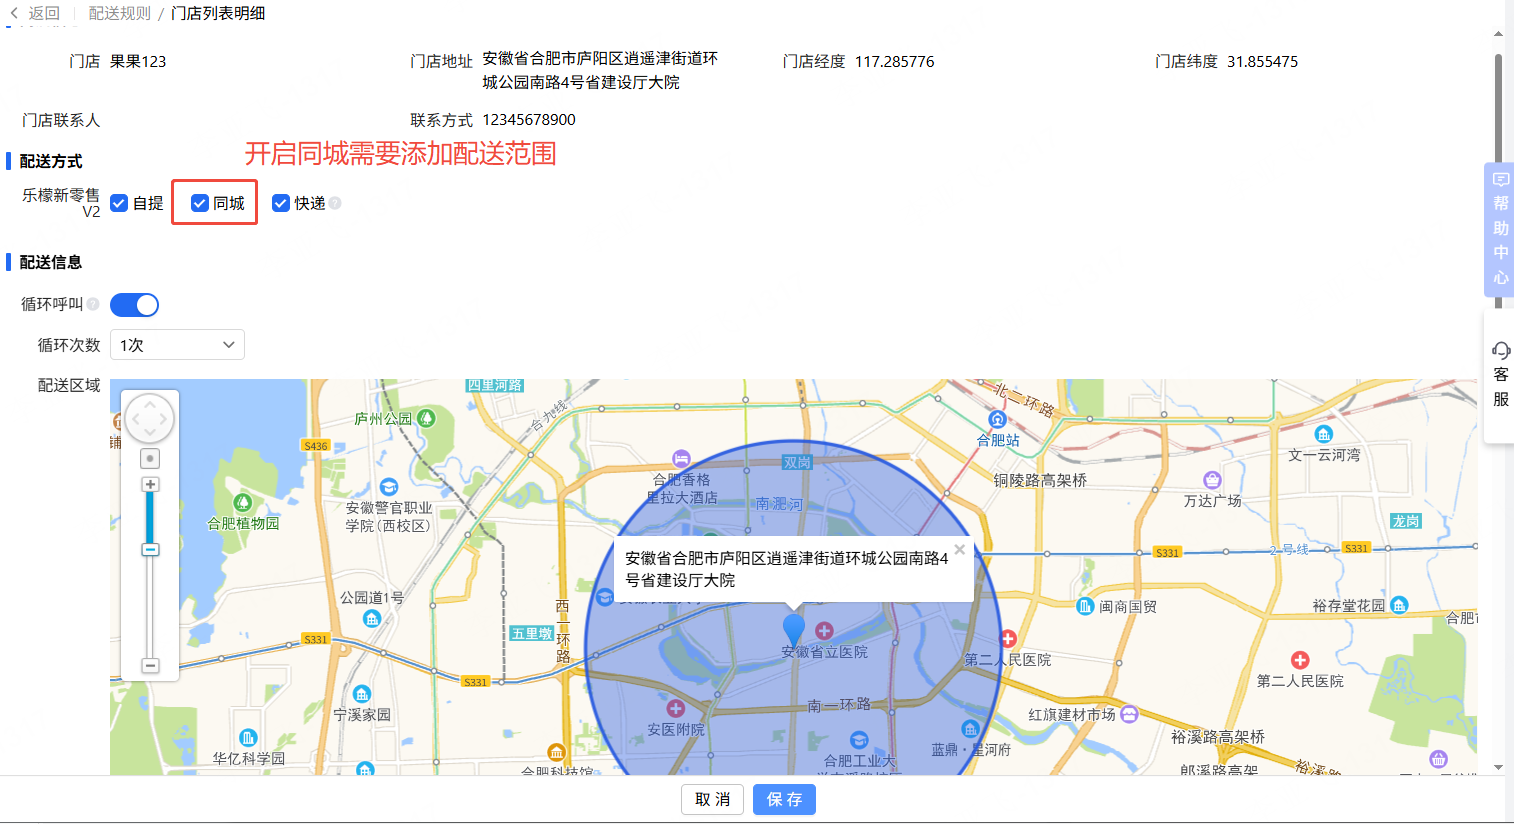This screenshot has height=824, width=1514.
Task: Open the 循环次数 dropdown showing 1次
Action: (177, 345)
